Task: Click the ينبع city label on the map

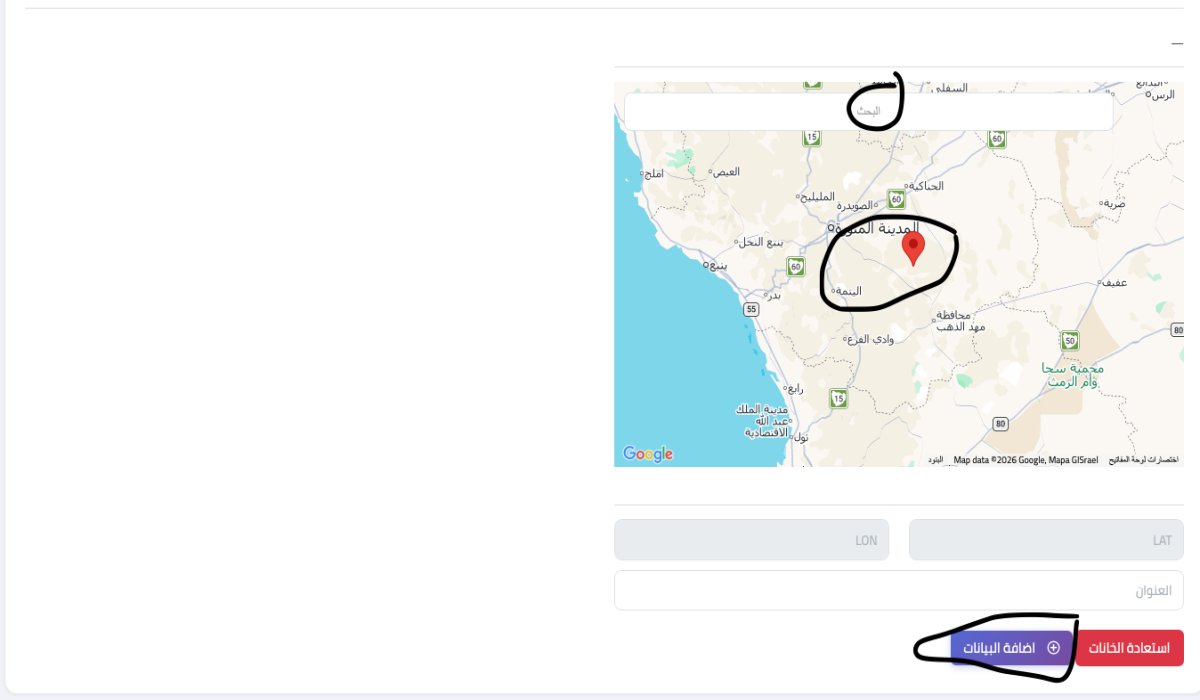Action: [717, 265]
